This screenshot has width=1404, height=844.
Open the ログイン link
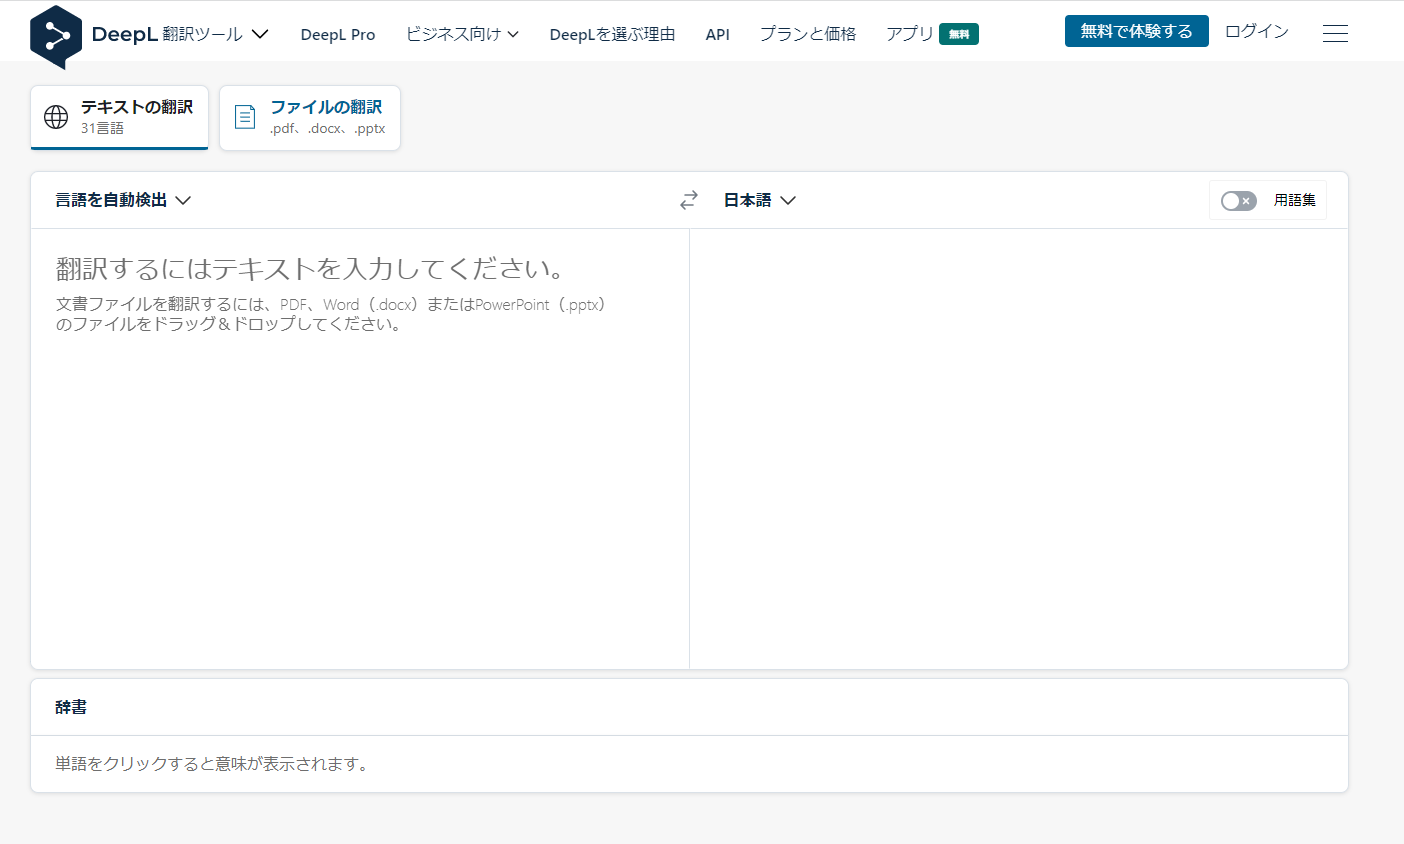1256,31
